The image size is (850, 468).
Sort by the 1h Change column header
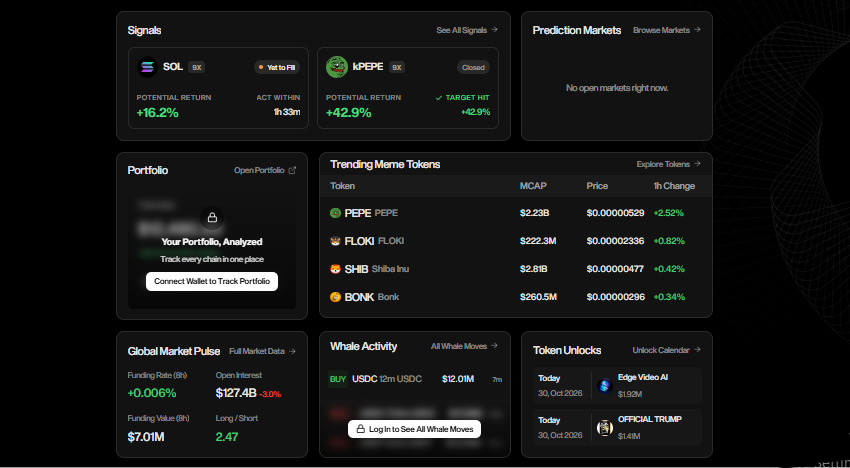coord(674,186)
